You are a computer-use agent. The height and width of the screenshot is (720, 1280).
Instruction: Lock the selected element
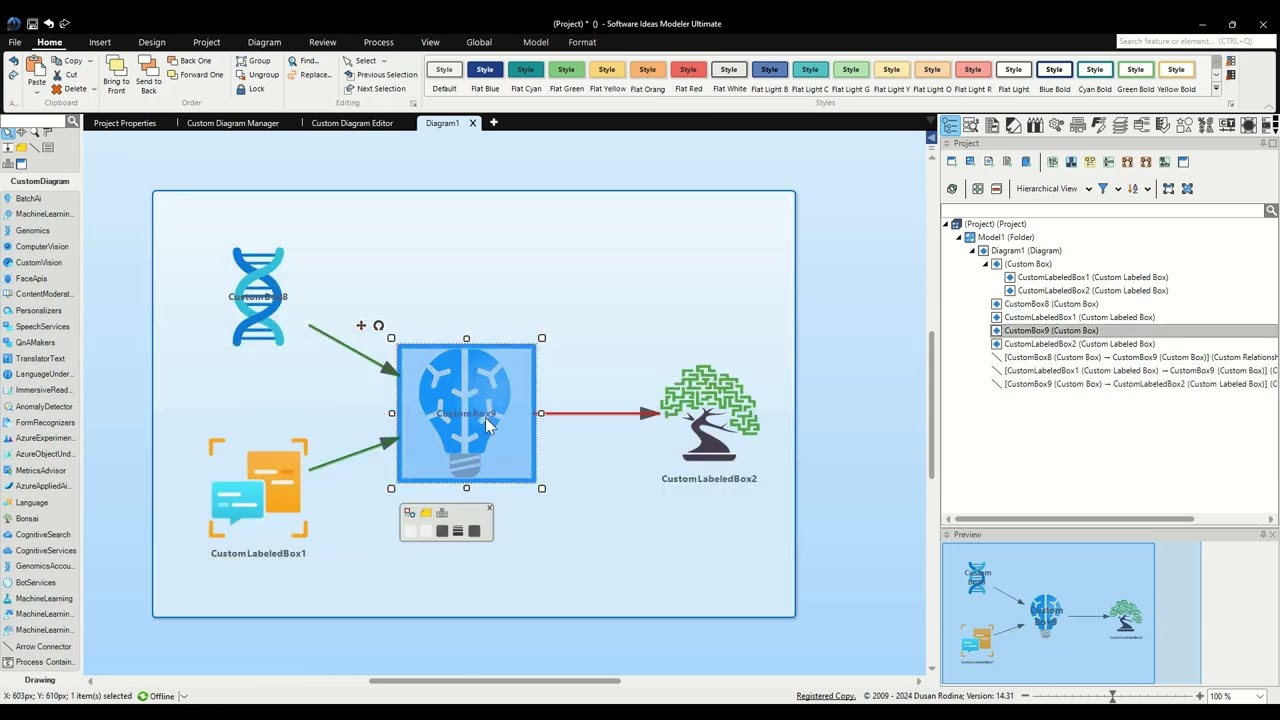coord(250,89)
